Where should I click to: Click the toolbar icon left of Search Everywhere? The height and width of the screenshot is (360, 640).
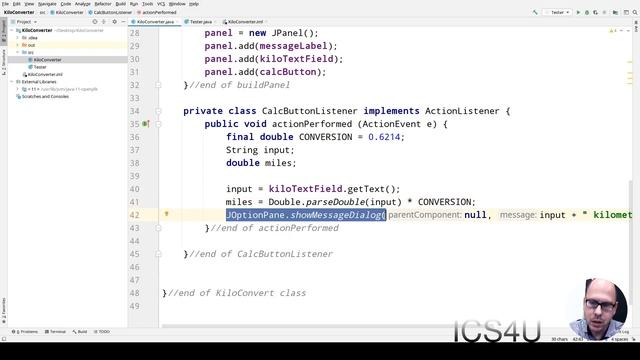[626, 13]
